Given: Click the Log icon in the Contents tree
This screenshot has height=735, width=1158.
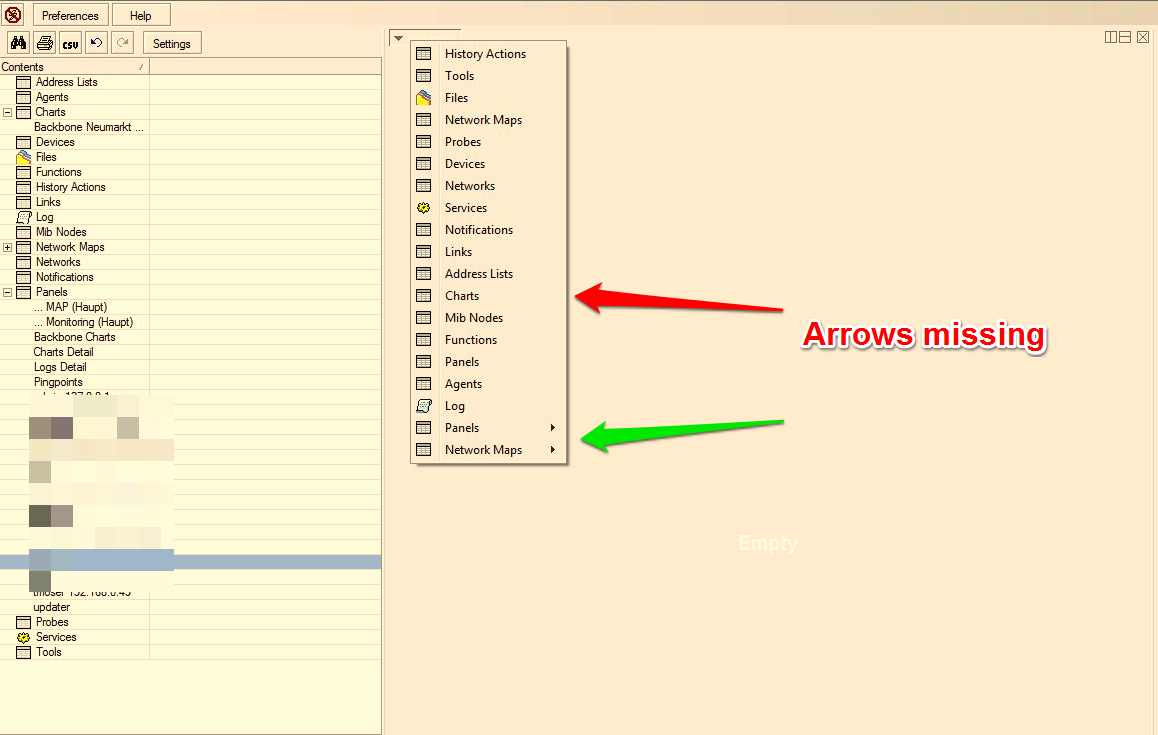Looking at the screenshot, I should point(24,217).
